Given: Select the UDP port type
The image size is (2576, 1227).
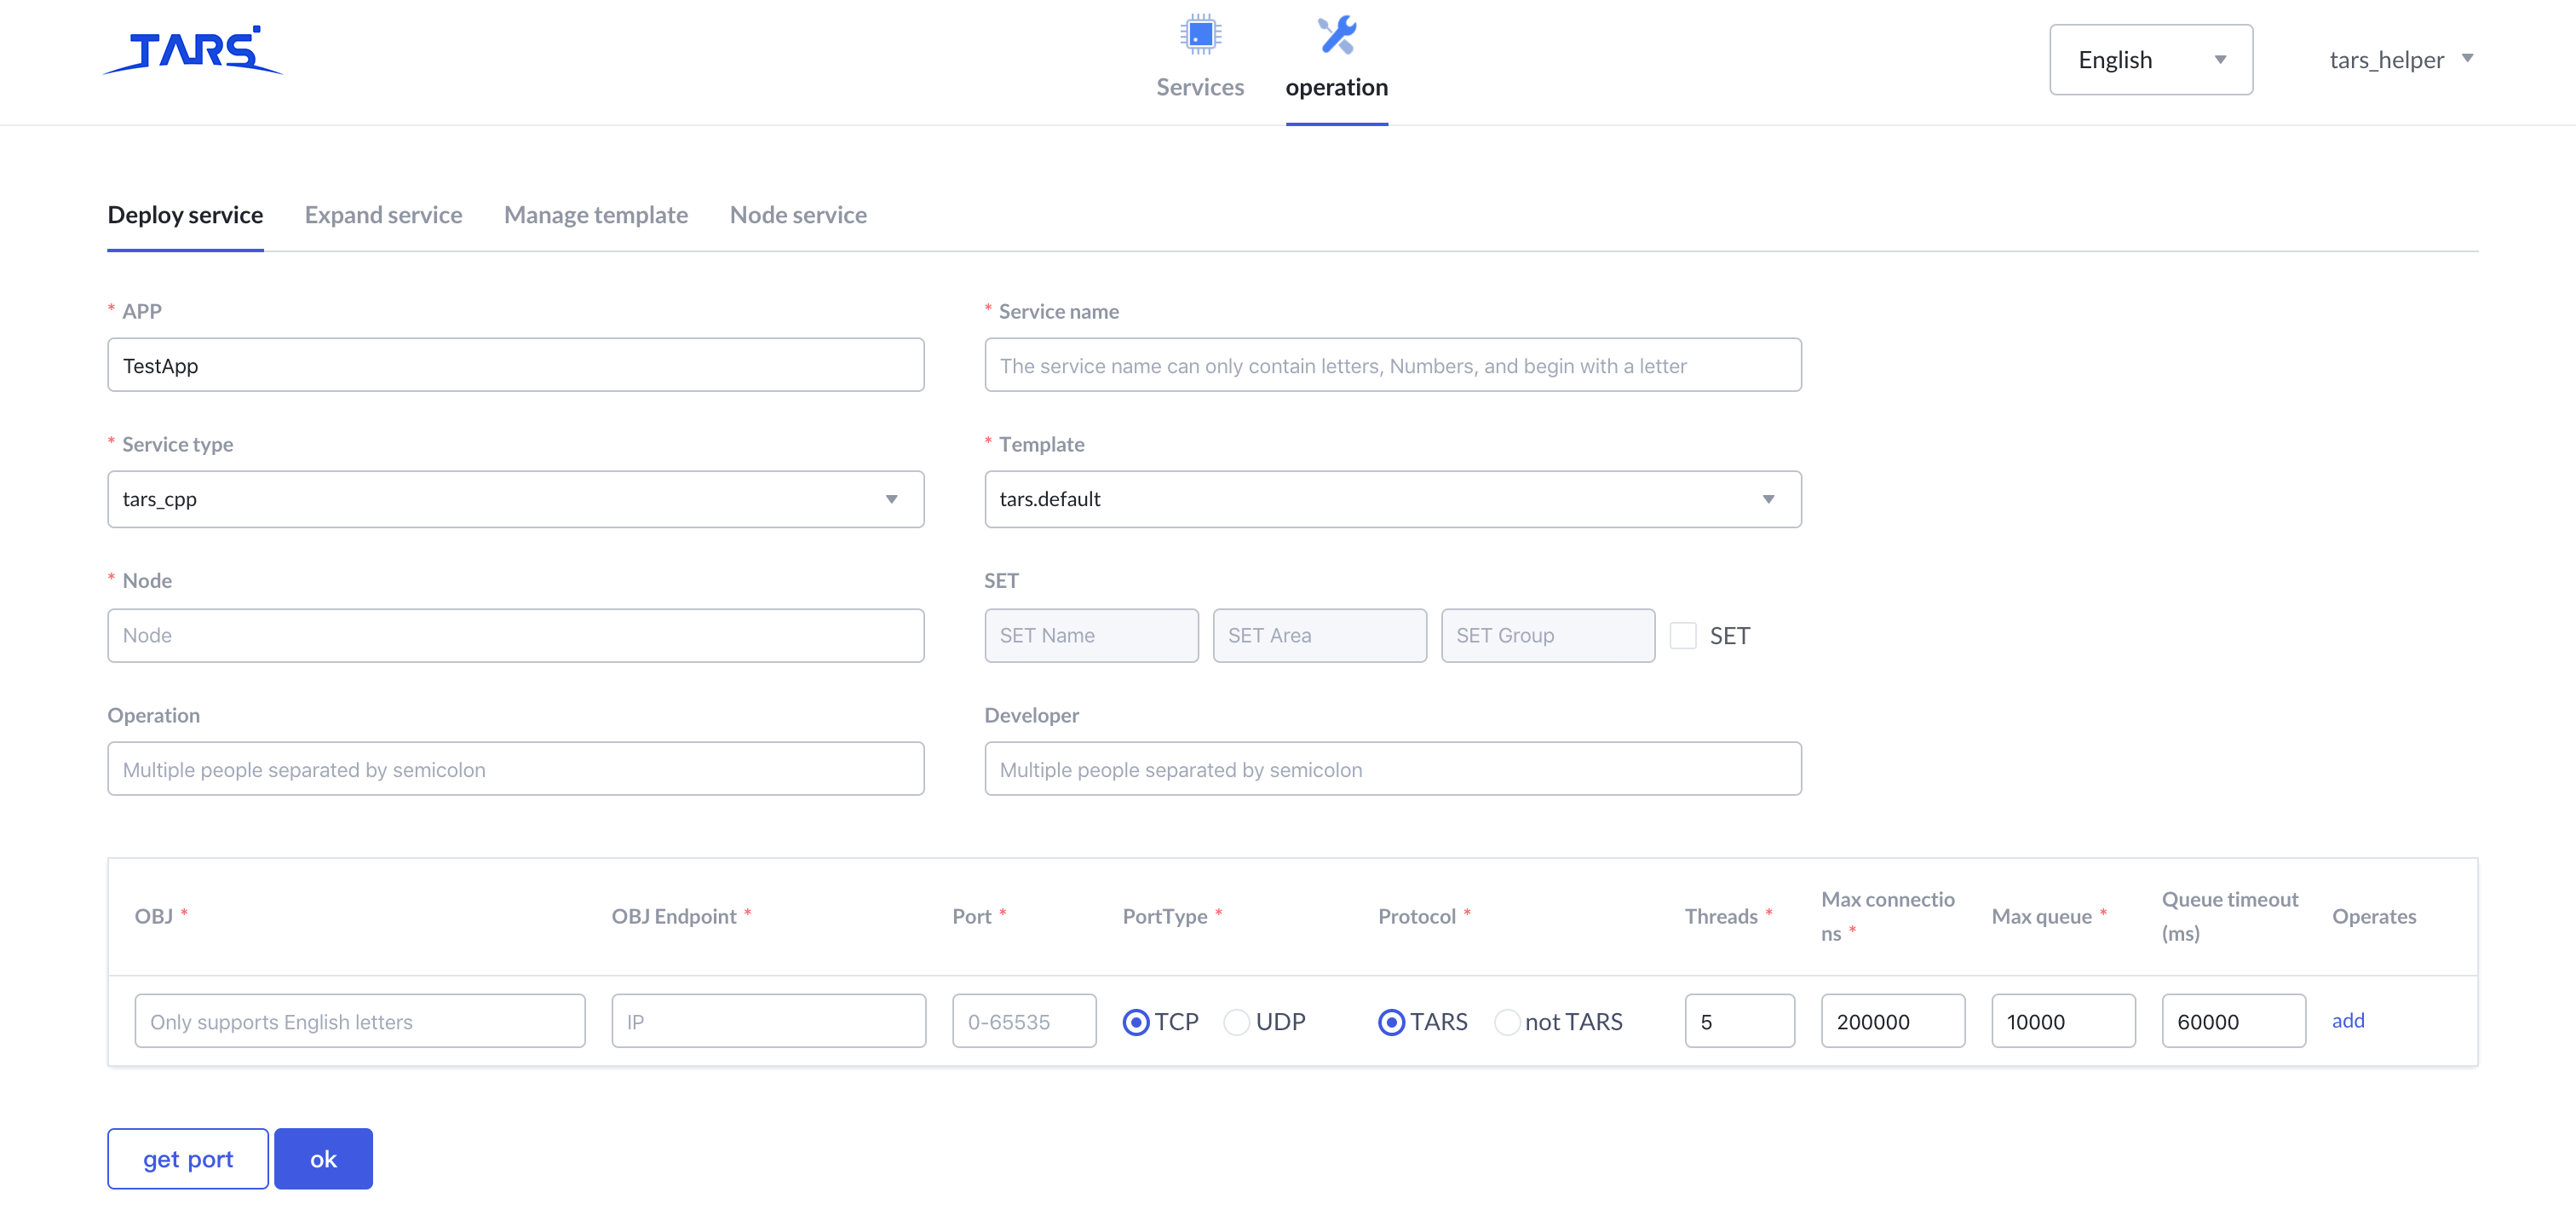Looking at the screenshot, I should (1237, 1022).
